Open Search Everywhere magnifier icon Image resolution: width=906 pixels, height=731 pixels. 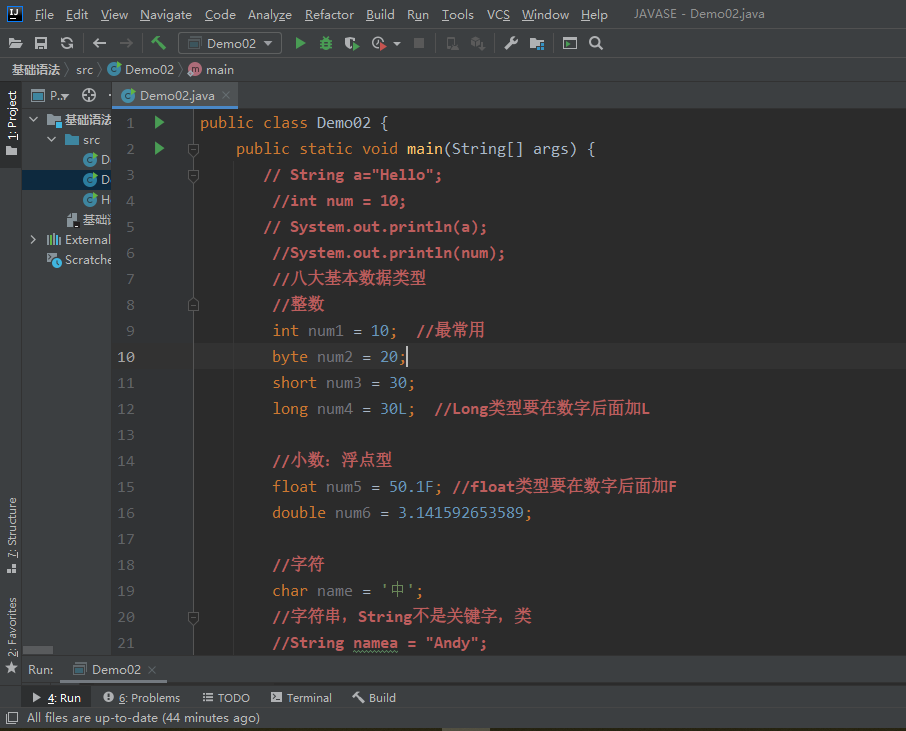[596, 44]
